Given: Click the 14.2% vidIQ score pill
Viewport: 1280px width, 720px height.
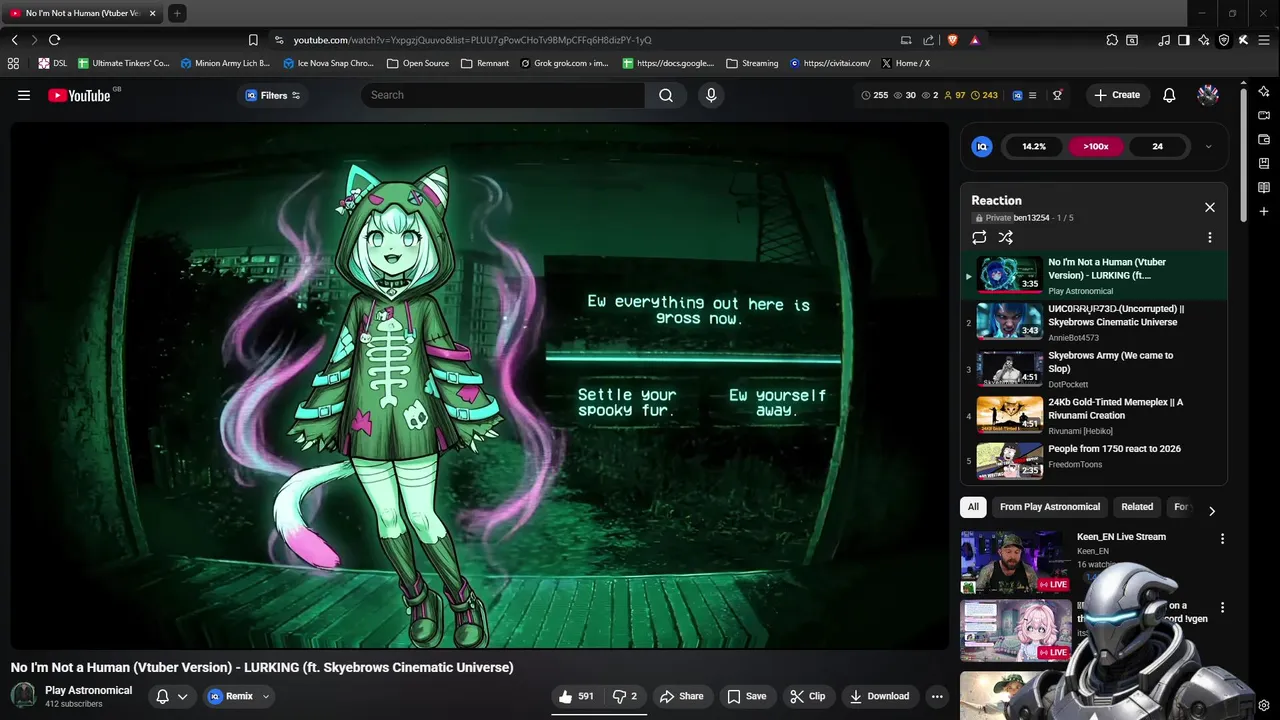Looking at the screenshot, I should click(1034, 146).
